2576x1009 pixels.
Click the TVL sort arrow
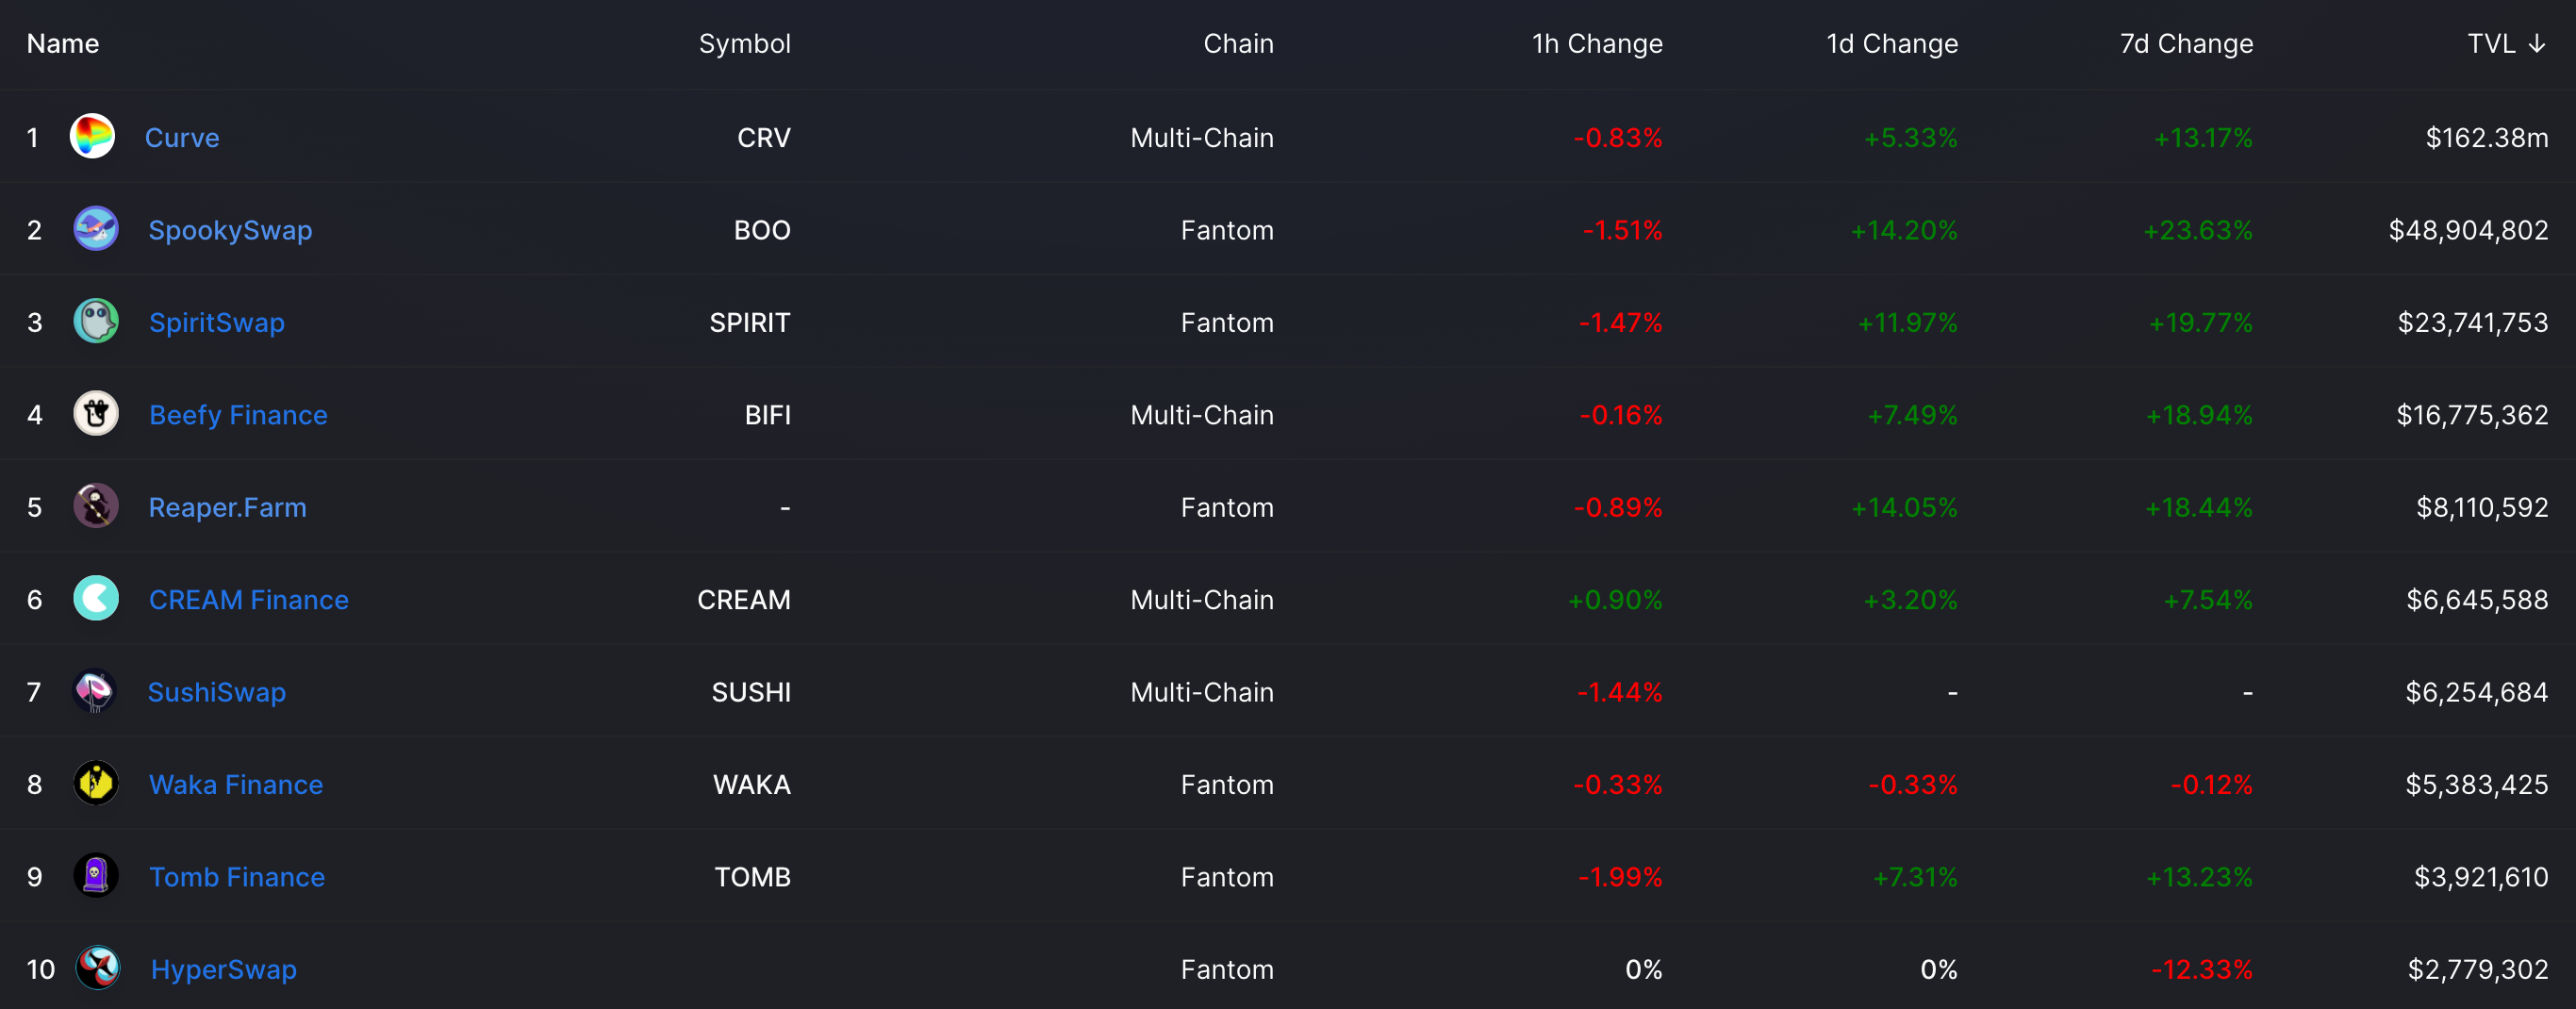2537,44
